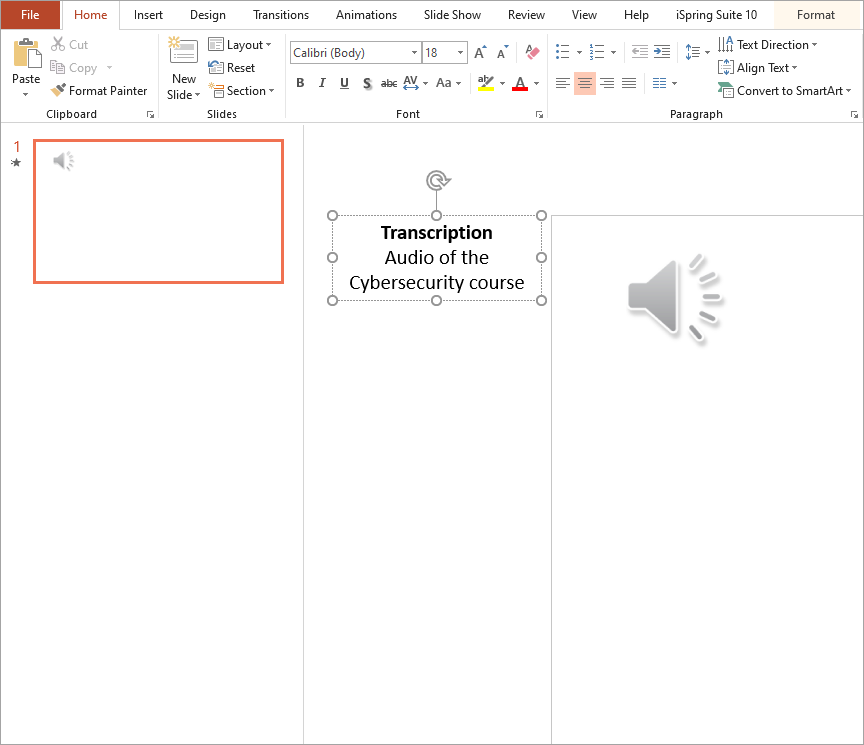The width and height of the screenshot is (864, 745).
Task: Toggle bold on the selected text
Action: pyautogui.click(x=300, y=83)
